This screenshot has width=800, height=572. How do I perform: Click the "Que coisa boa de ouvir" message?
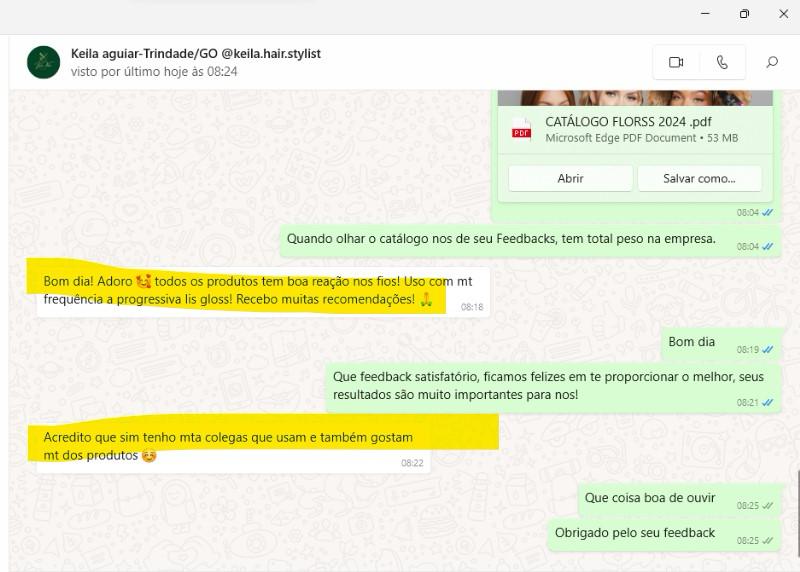point(650,498)
